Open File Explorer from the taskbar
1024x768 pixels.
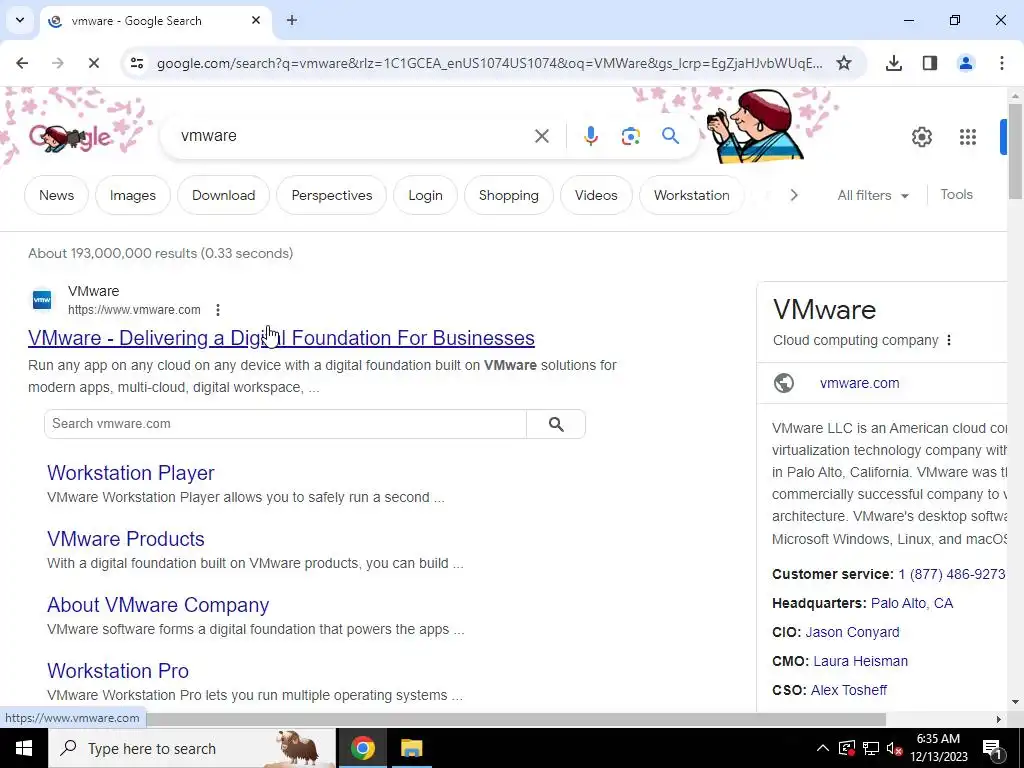coord(411,748)
